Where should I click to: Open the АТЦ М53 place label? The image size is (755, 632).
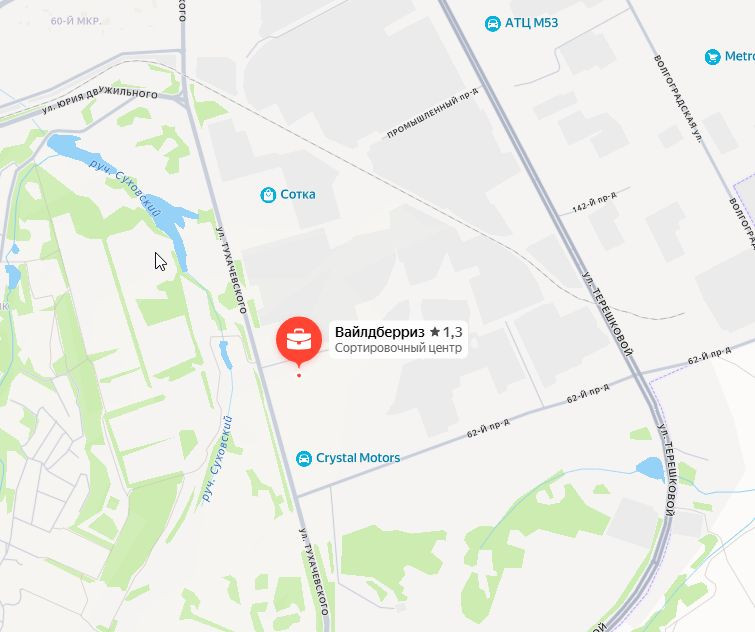532,23
